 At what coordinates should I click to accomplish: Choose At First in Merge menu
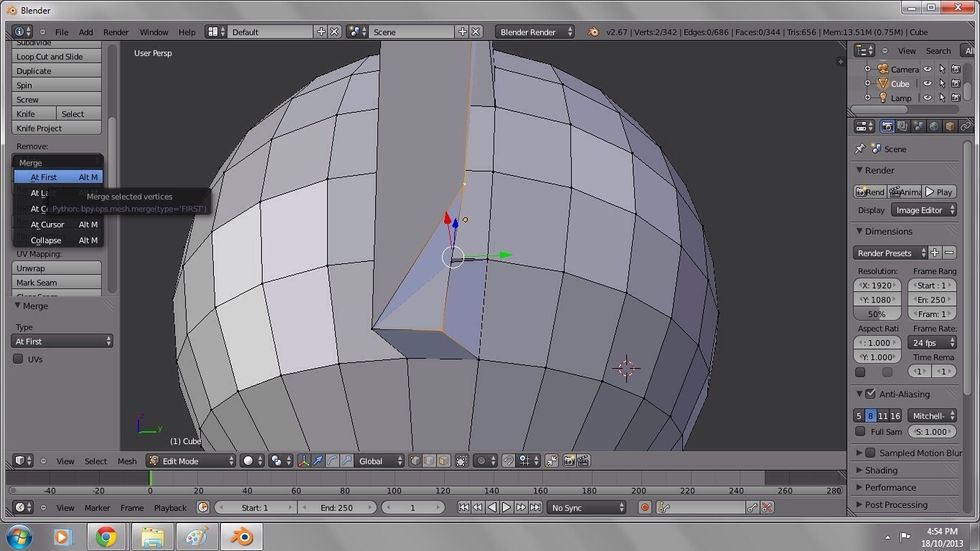(58, 177)
